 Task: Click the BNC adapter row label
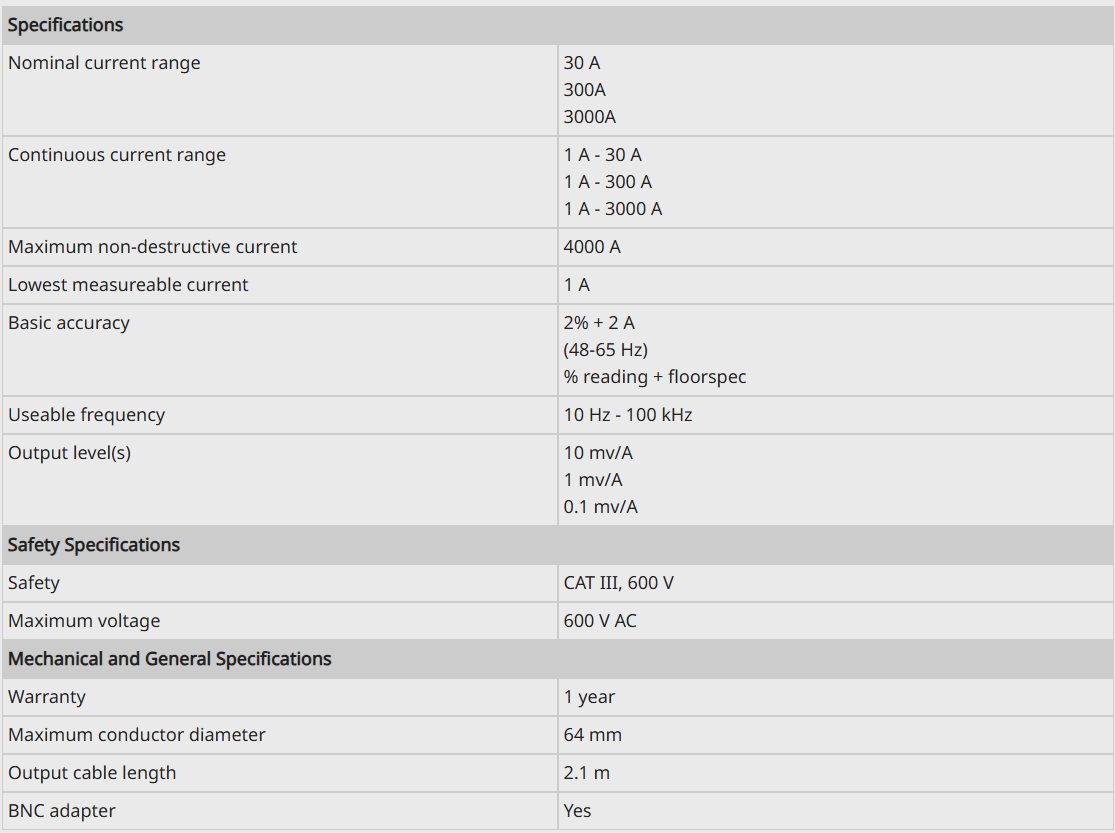click(61, 811)
